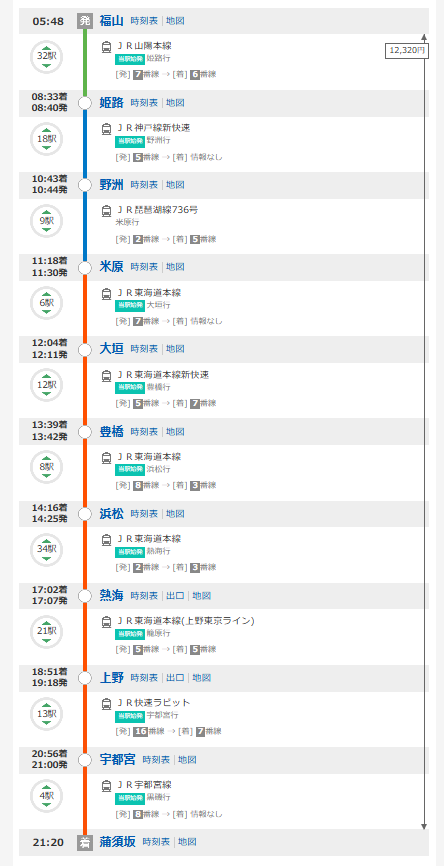Expand the 34駅 stops after 浜松
Screen dimensions: 444x866
(46, 550)
